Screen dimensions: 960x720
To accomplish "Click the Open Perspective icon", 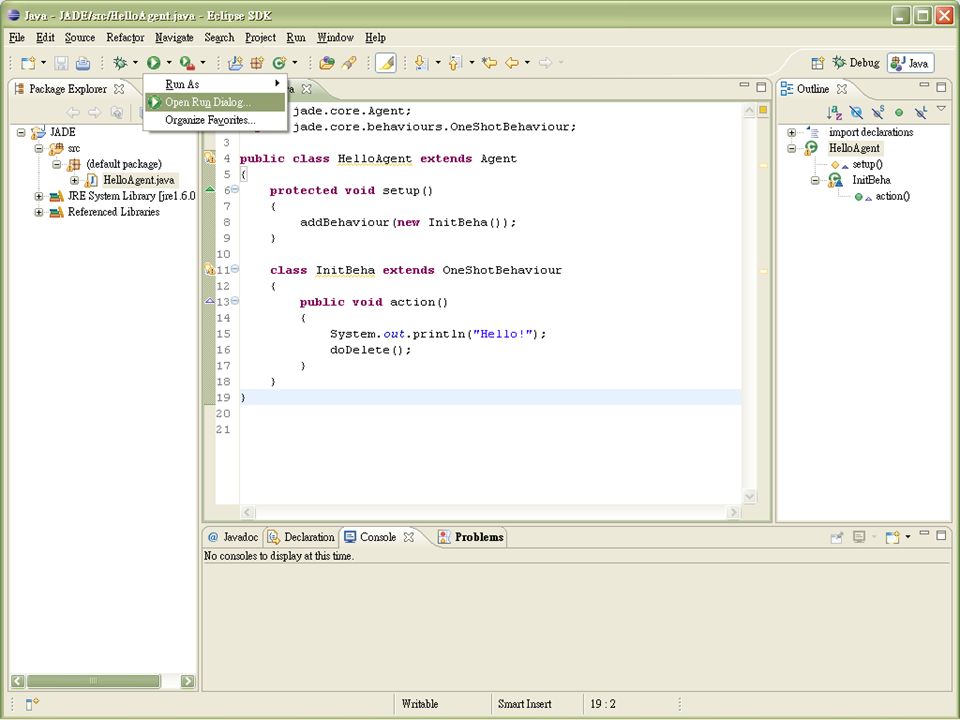I will [x=817, y=63].
